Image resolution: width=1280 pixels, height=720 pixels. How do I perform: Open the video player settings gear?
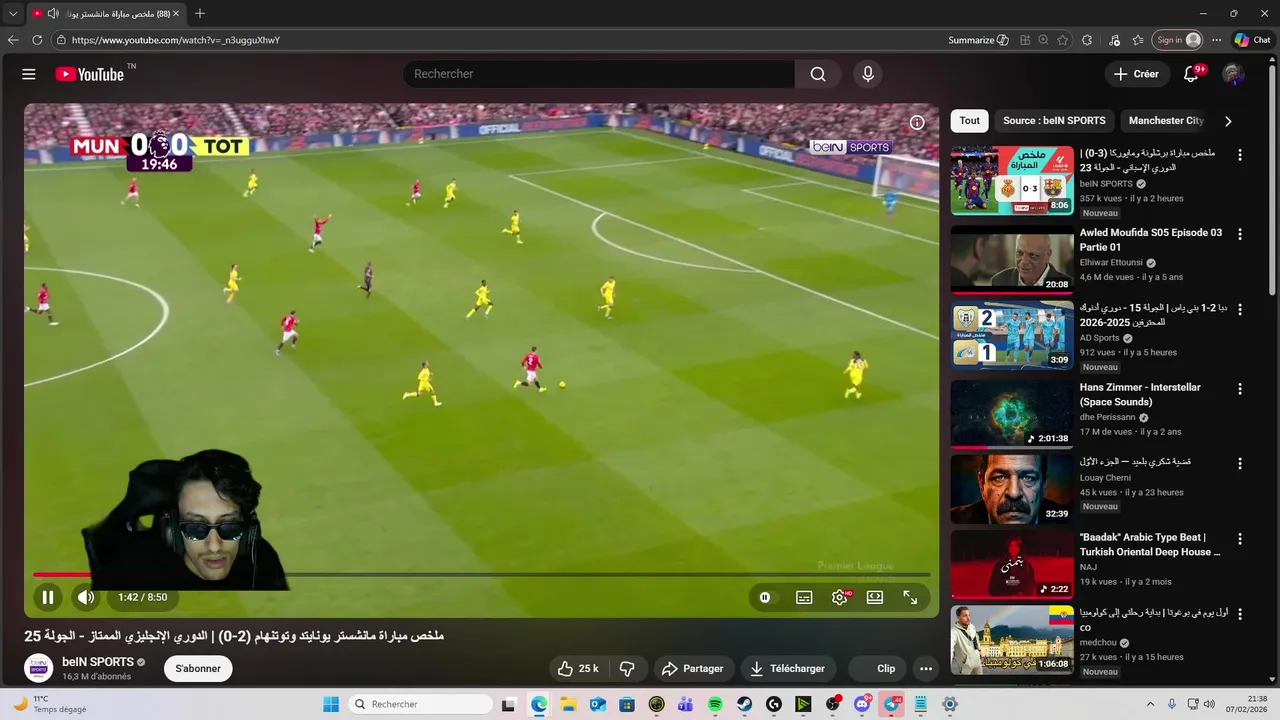click(x=840, y=598)
